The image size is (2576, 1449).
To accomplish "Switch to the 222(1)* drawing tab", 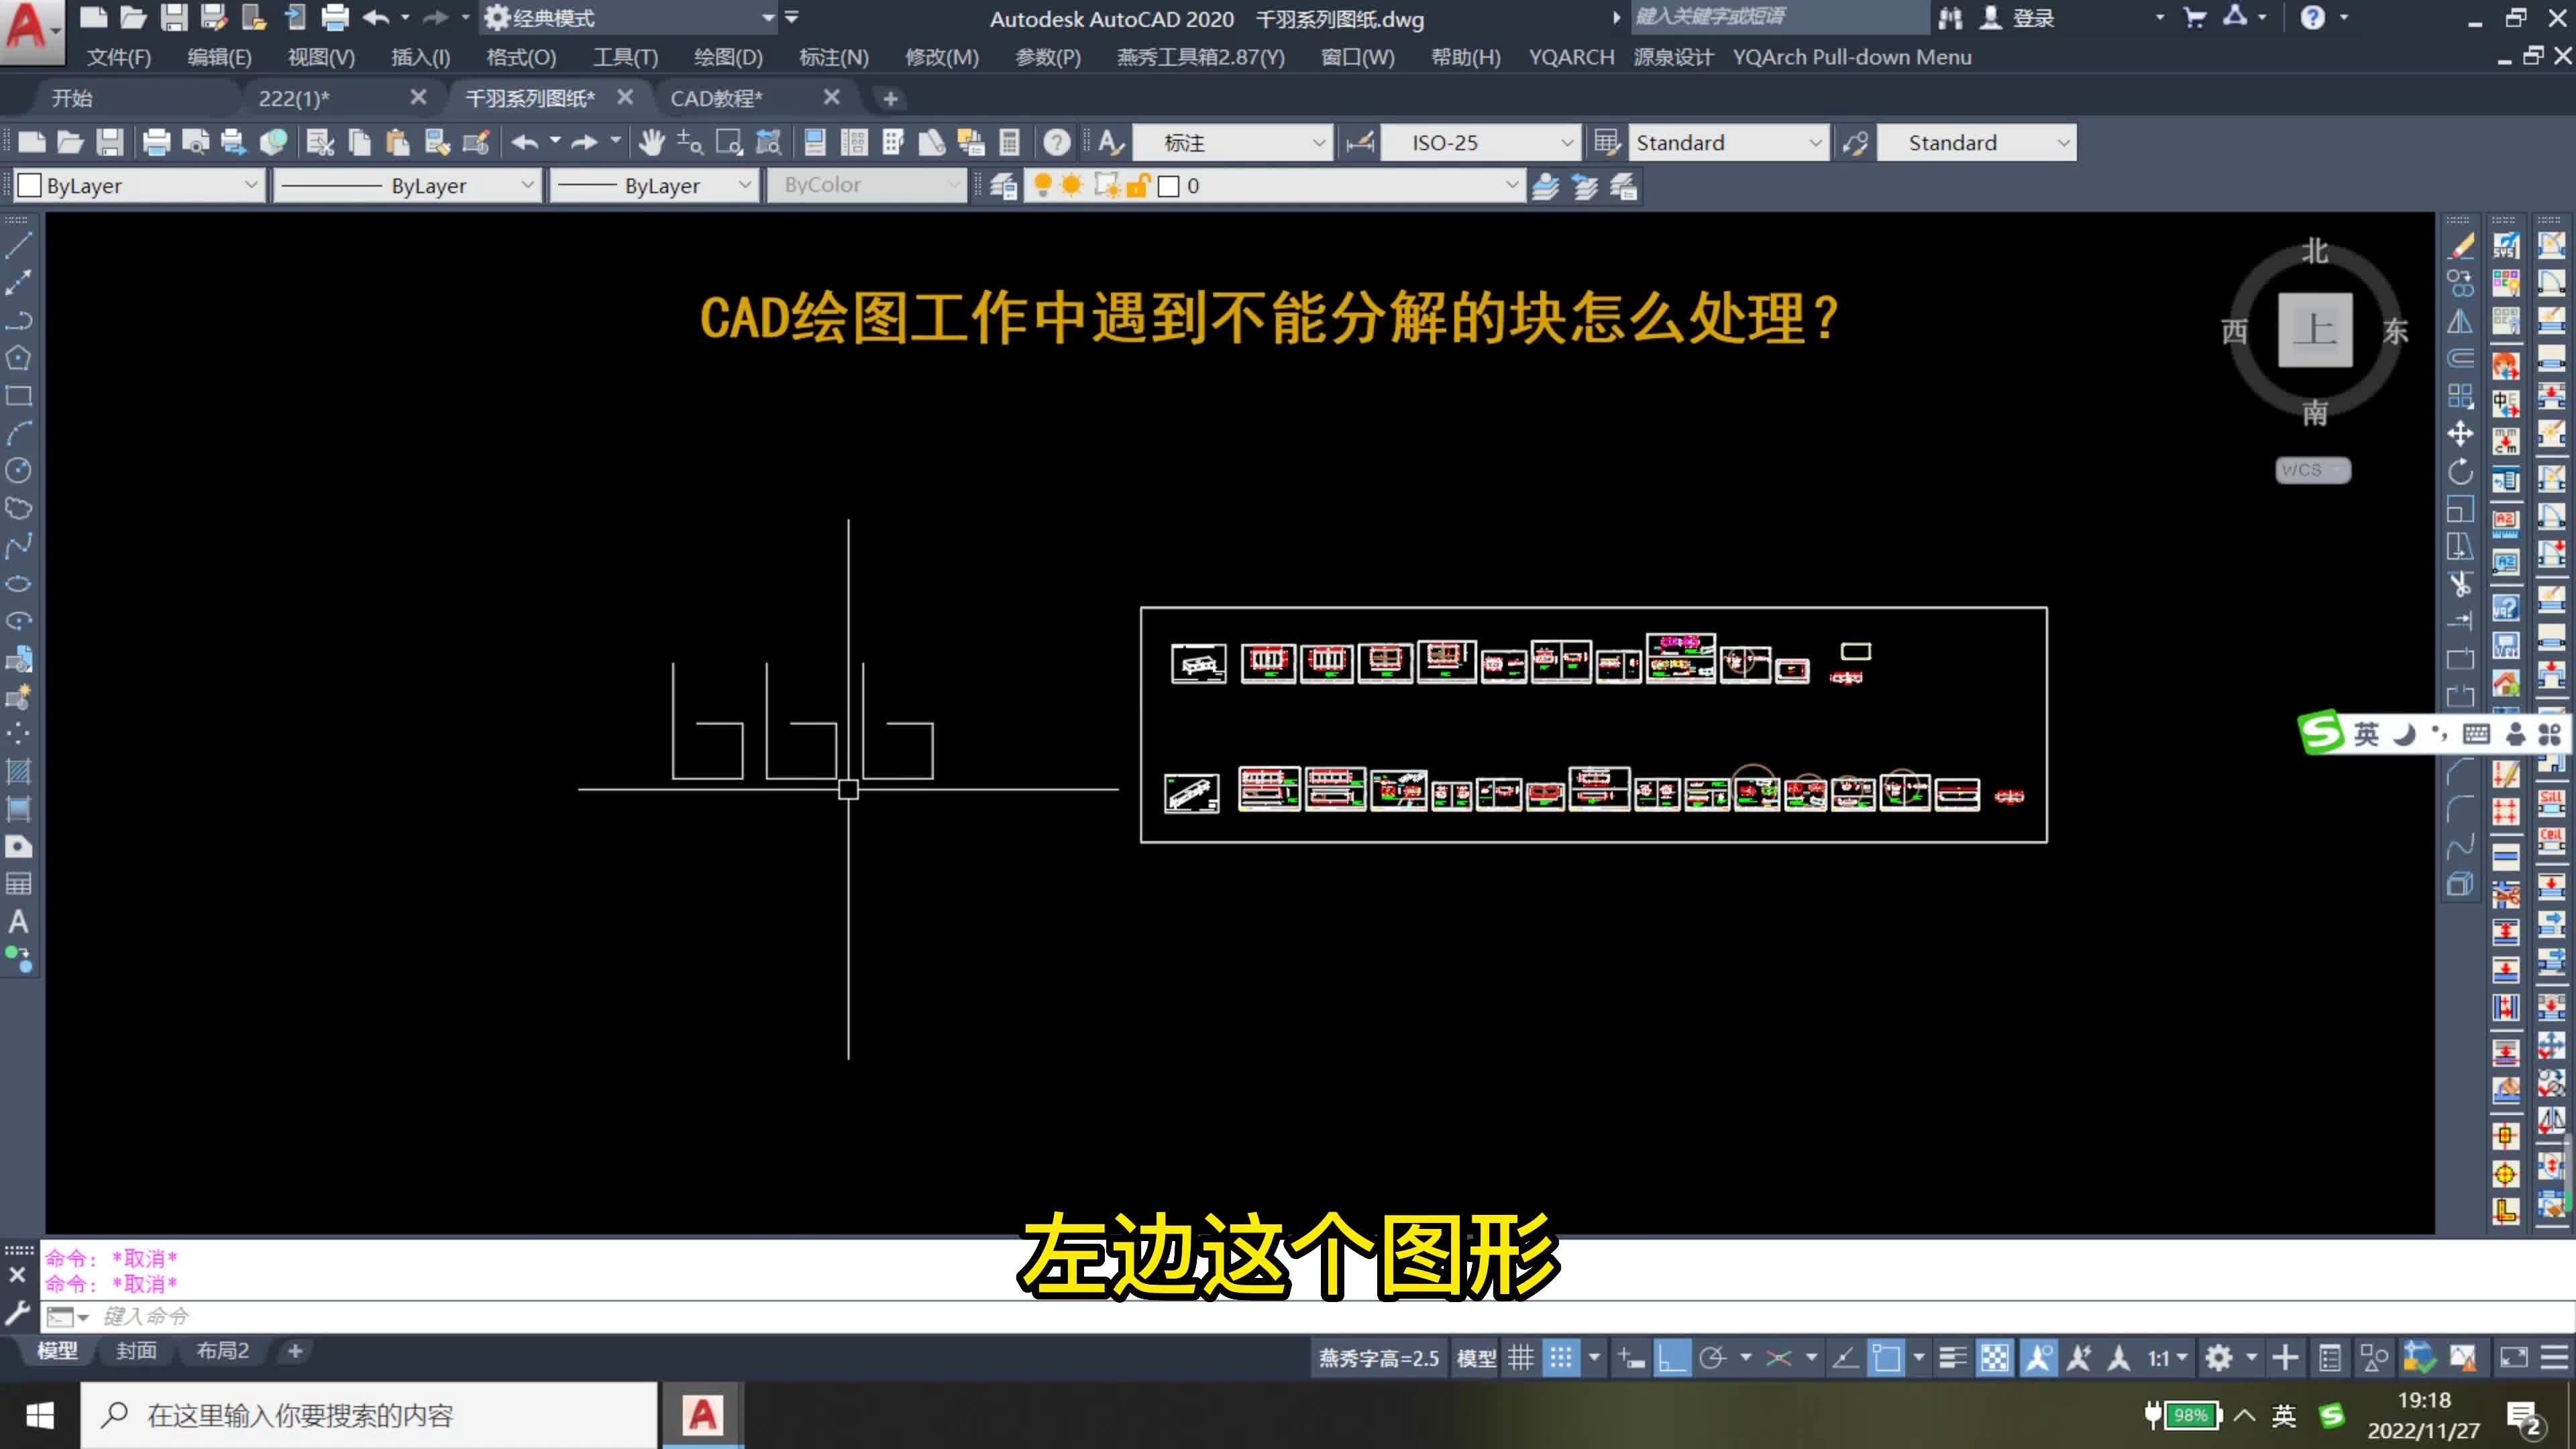I will 293,98.
